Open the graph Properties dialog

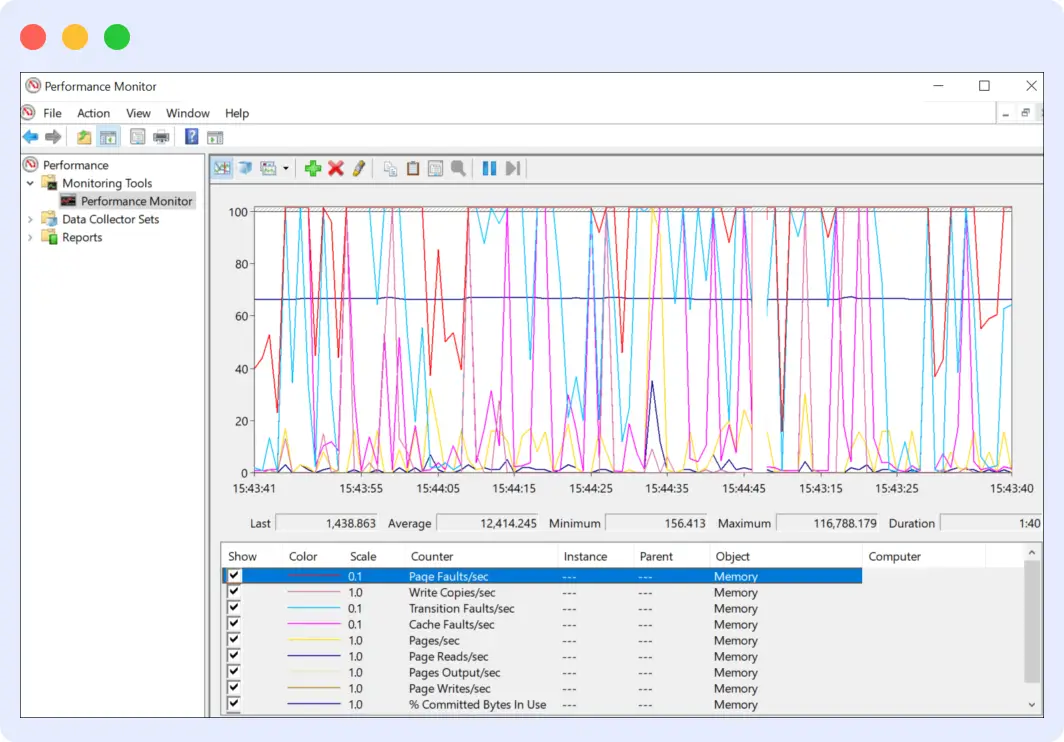coord(436,168)
